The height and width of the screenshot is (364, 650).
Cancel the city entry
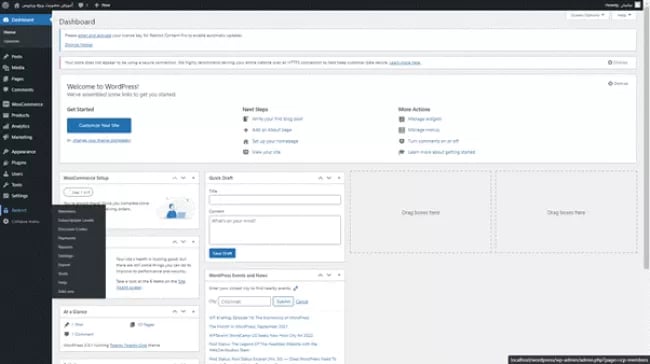point(302,301)
